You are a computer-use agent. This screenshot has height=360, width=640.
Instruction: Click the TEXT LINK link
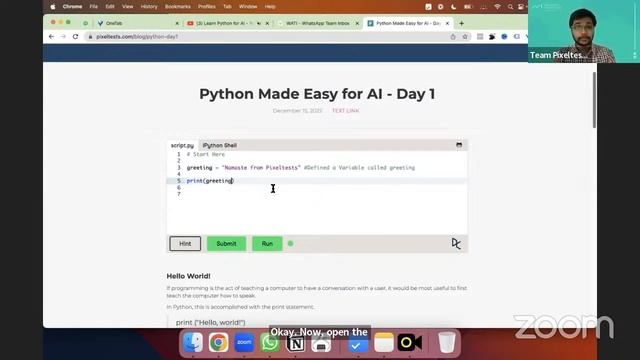click(346, 111)
